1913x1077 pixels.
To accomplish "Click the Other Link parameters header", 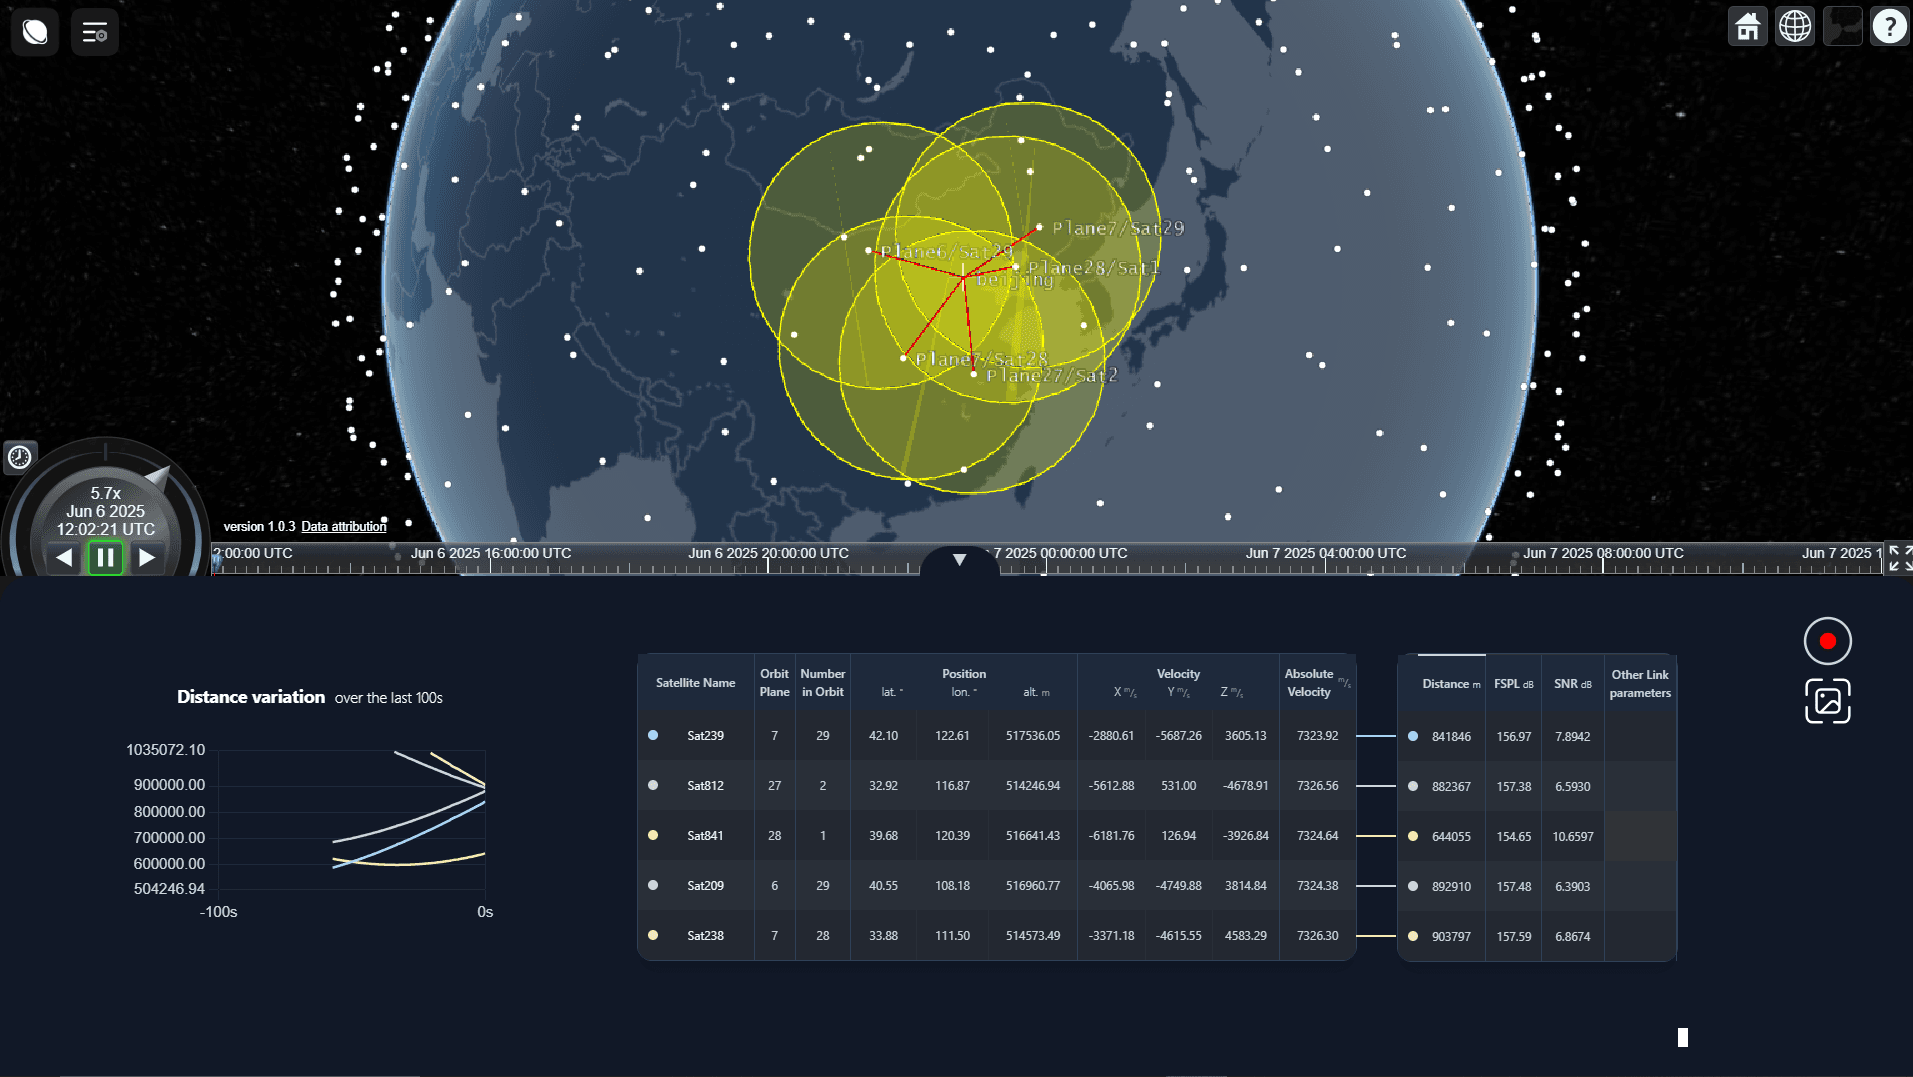I will [x=1640, y=684].
